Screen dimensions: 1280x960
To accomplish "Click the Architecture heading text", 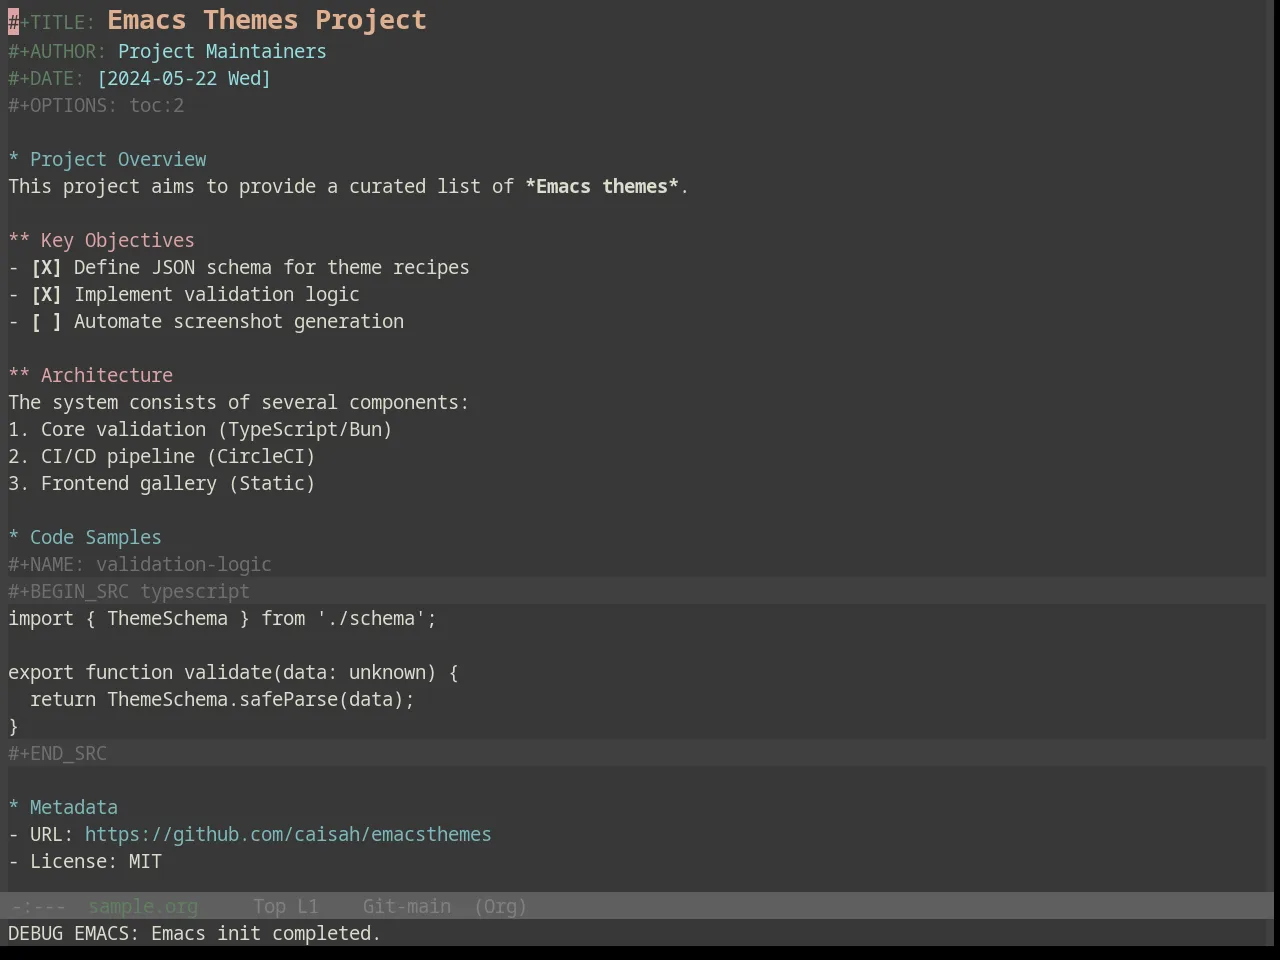I will pos(107,376).
